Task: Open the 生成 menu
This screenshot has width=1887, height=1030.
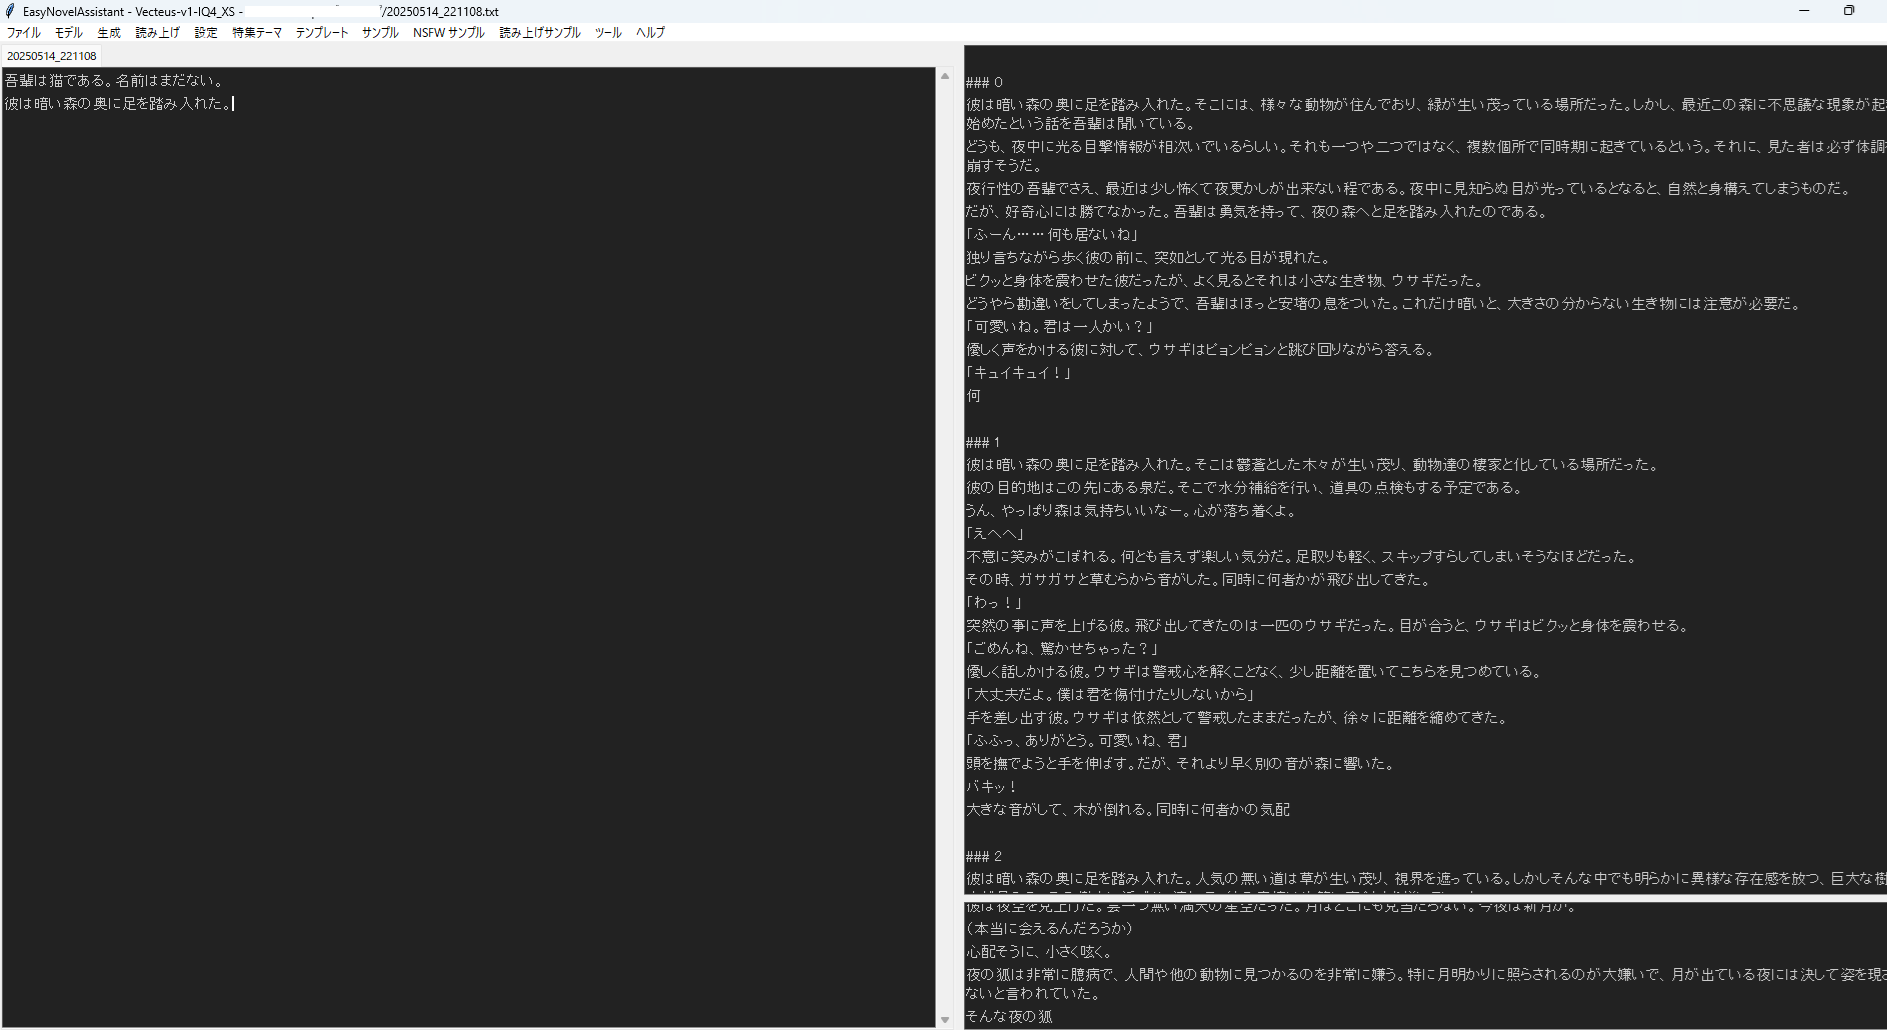Action: point(108,32)
